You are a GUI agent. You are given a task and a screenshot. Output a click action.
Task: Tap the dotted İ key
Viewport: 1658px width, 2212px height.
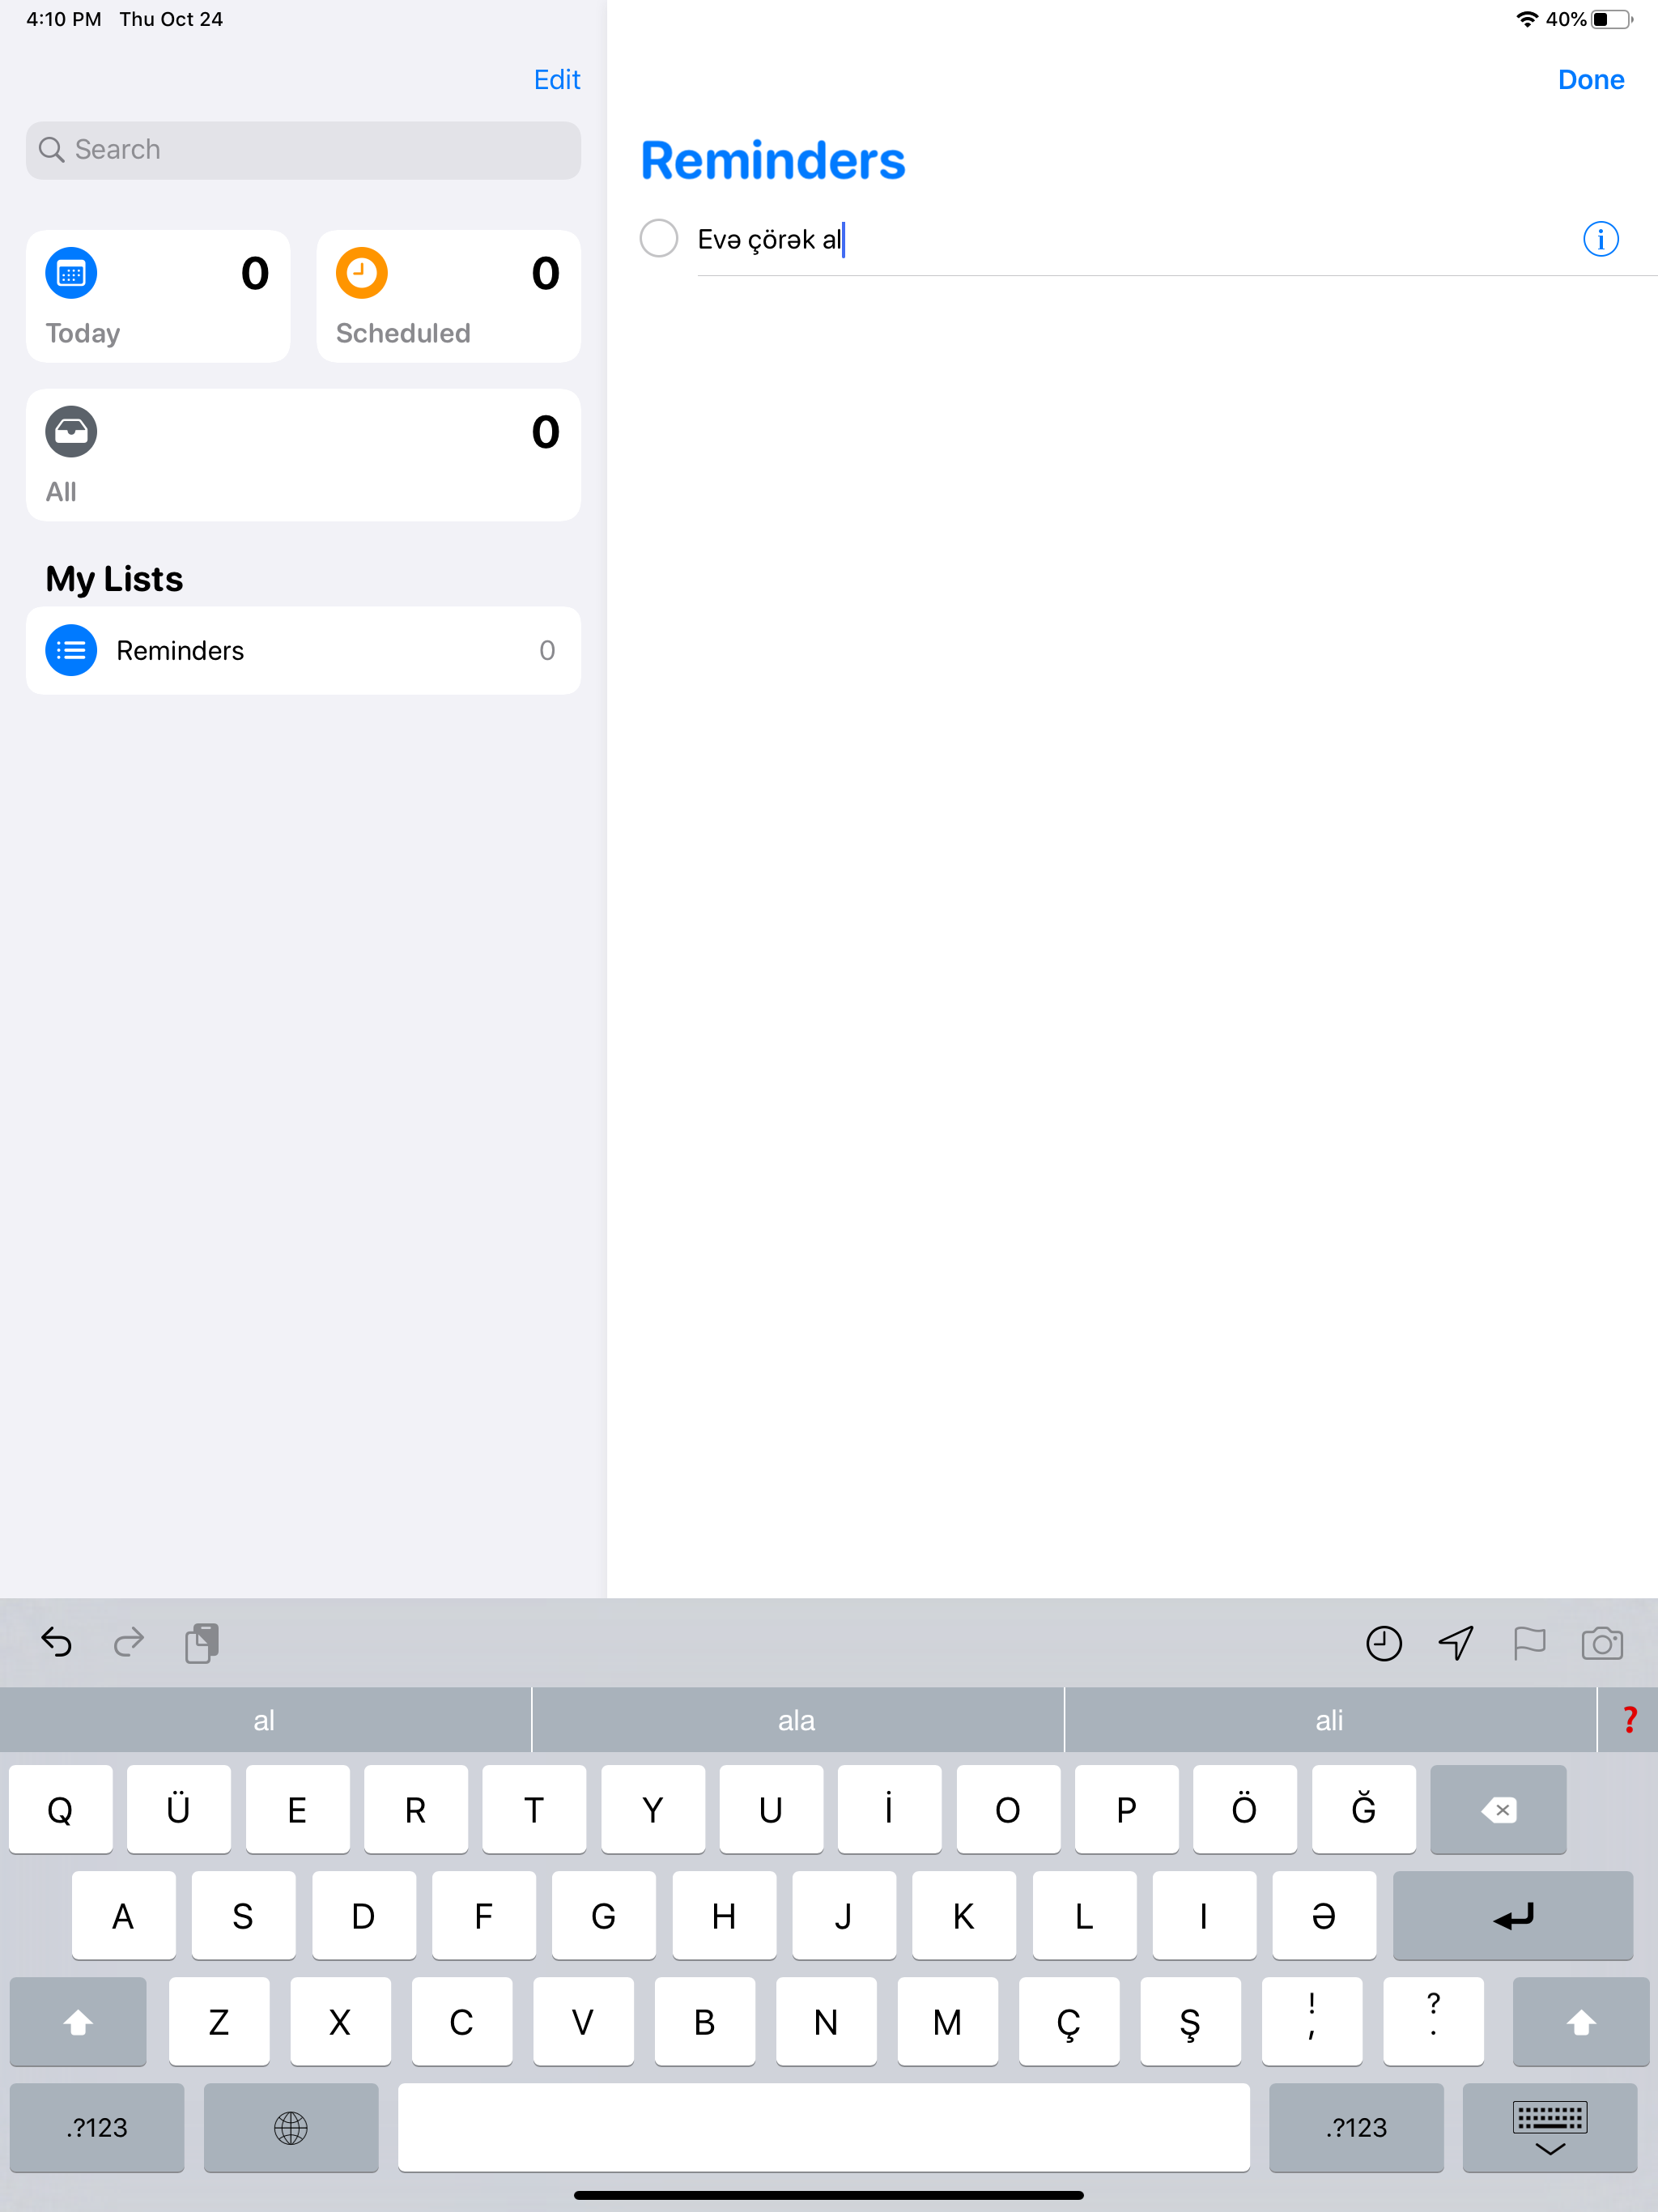tap(889, 1809)
